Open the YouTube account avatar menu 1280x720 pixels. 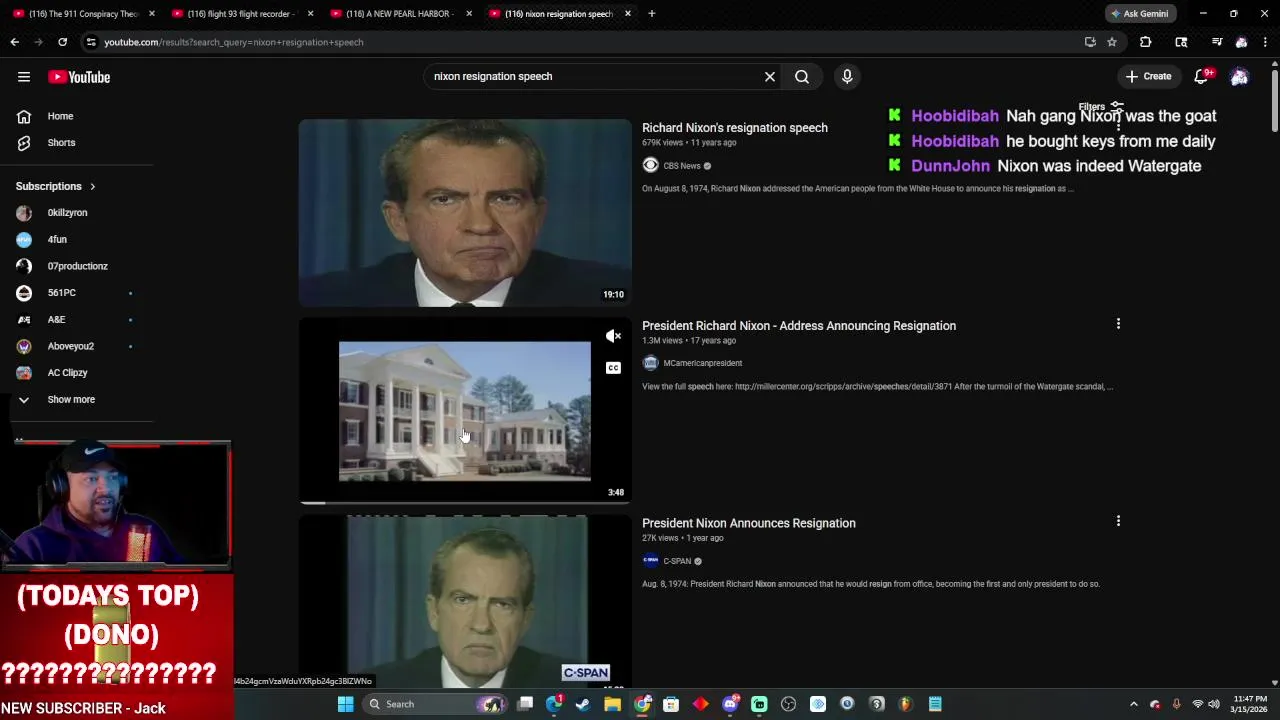1239,76
